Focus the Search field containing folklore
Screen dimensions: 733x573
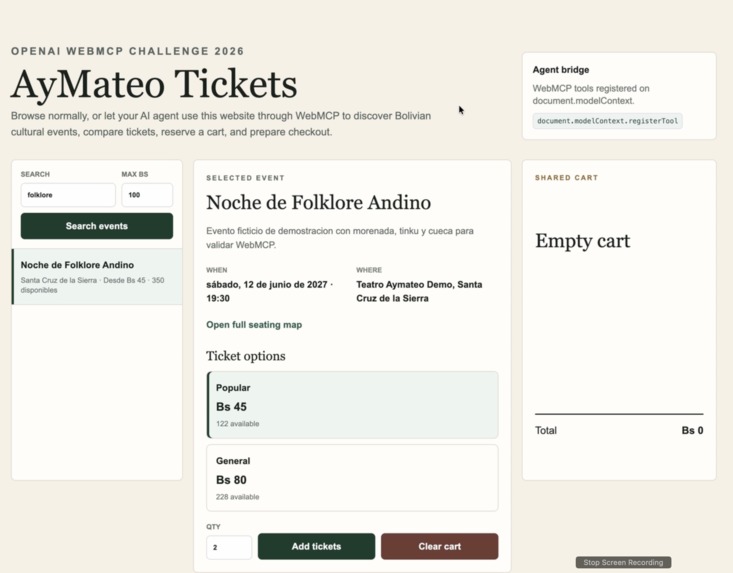click(68, 195)
